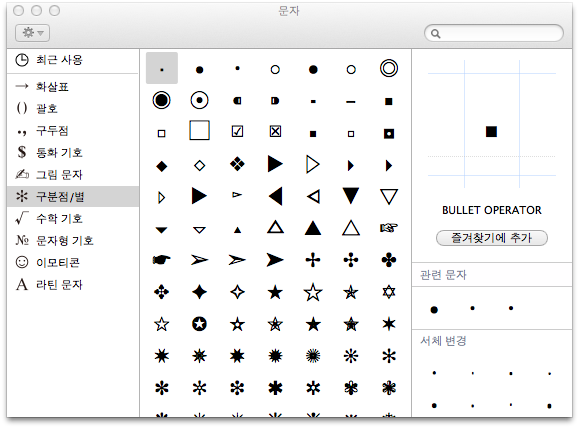
Task: Select the large white star outline character
Action: [313, 292]
